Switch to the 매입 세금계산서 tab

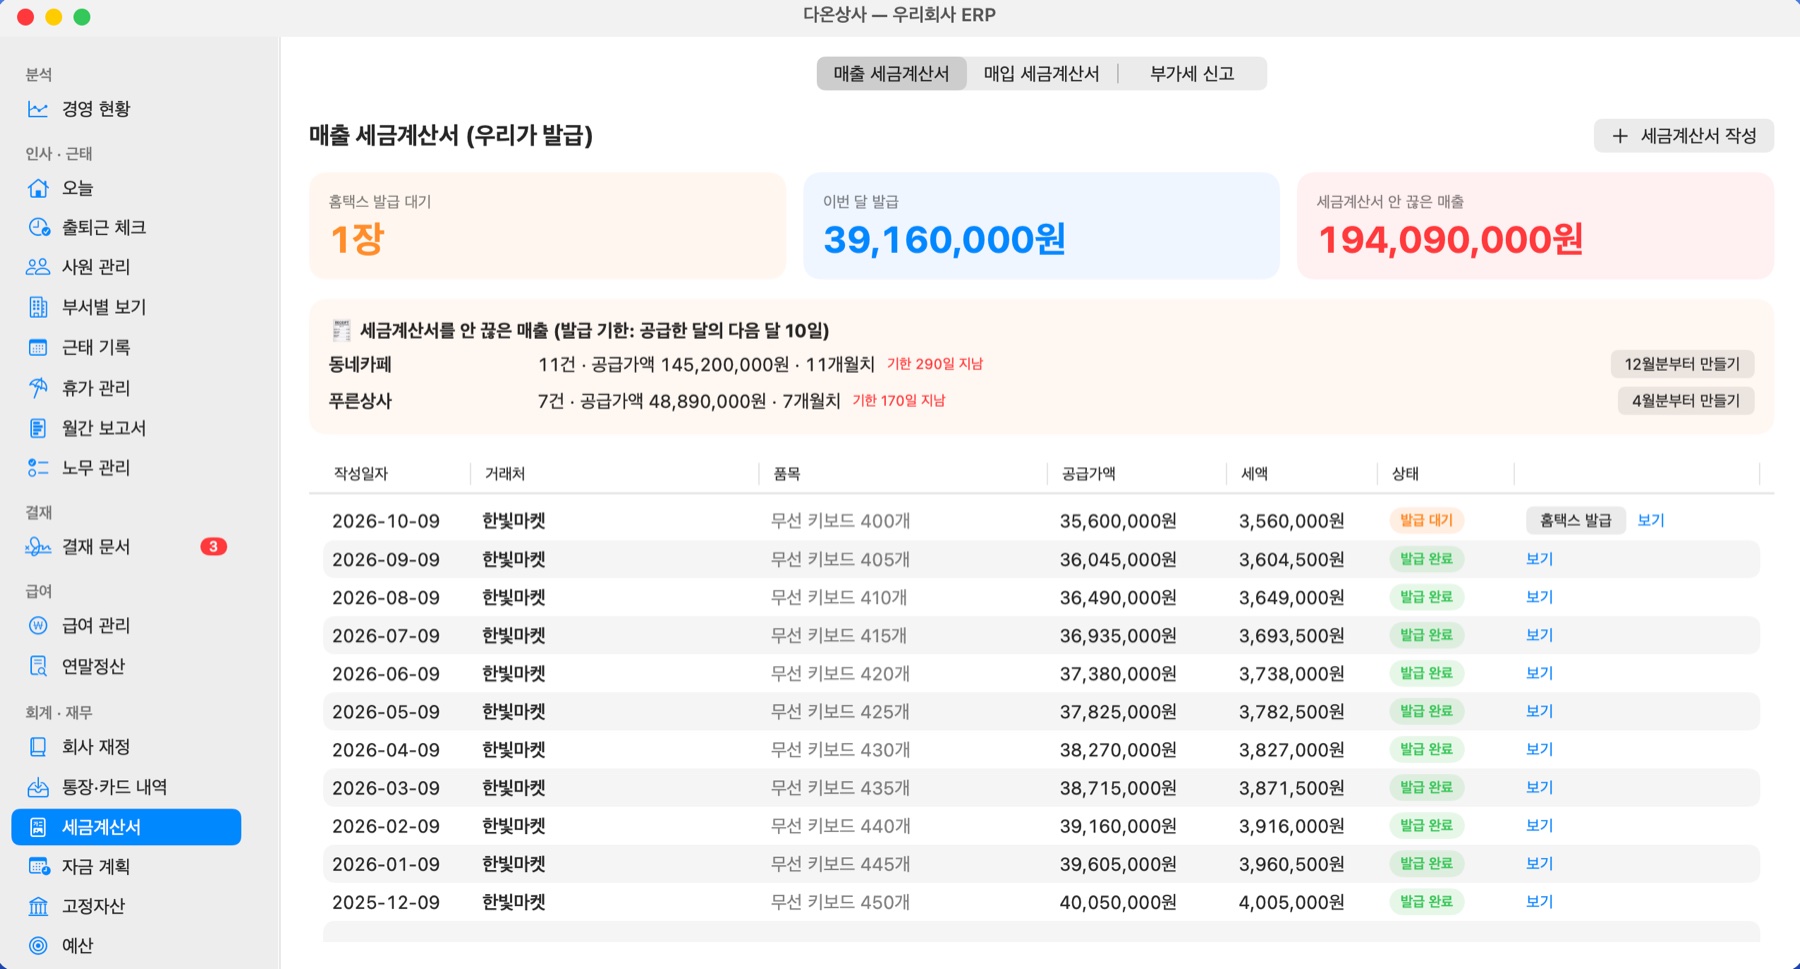[x=1041, y=74]
